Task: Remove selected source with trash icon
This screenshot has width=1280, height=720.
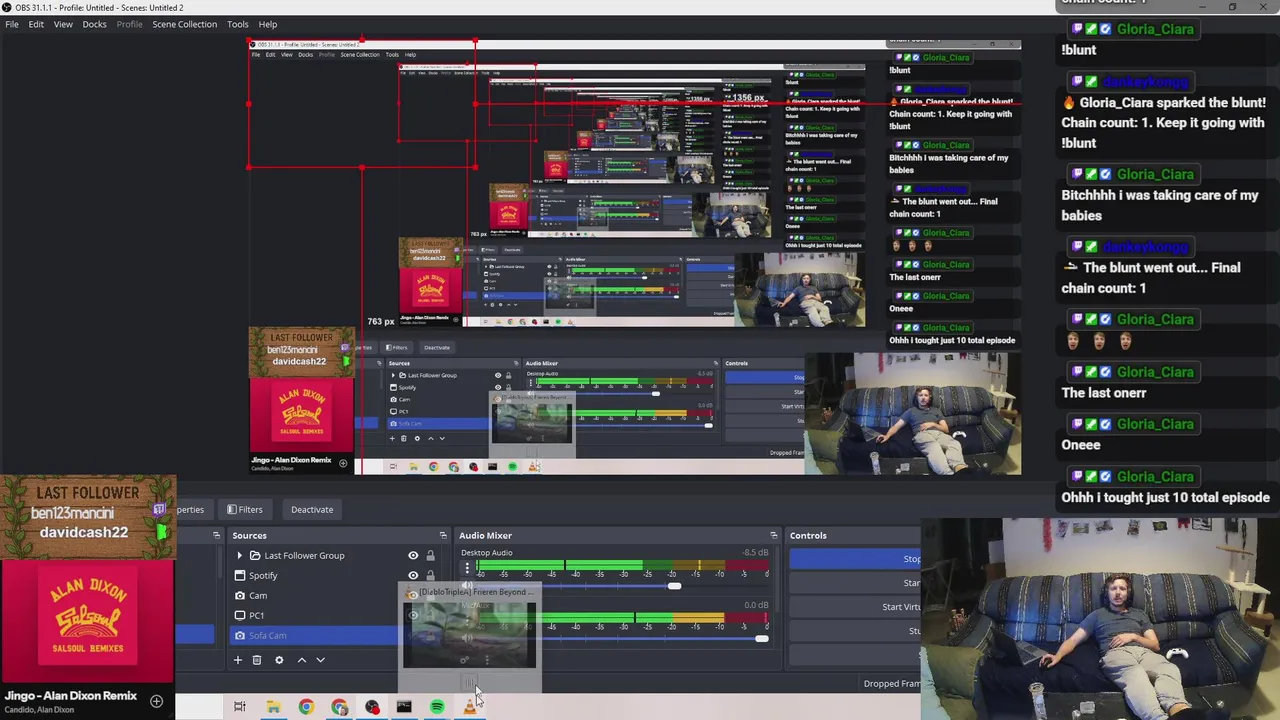Action: coord(257,660)
